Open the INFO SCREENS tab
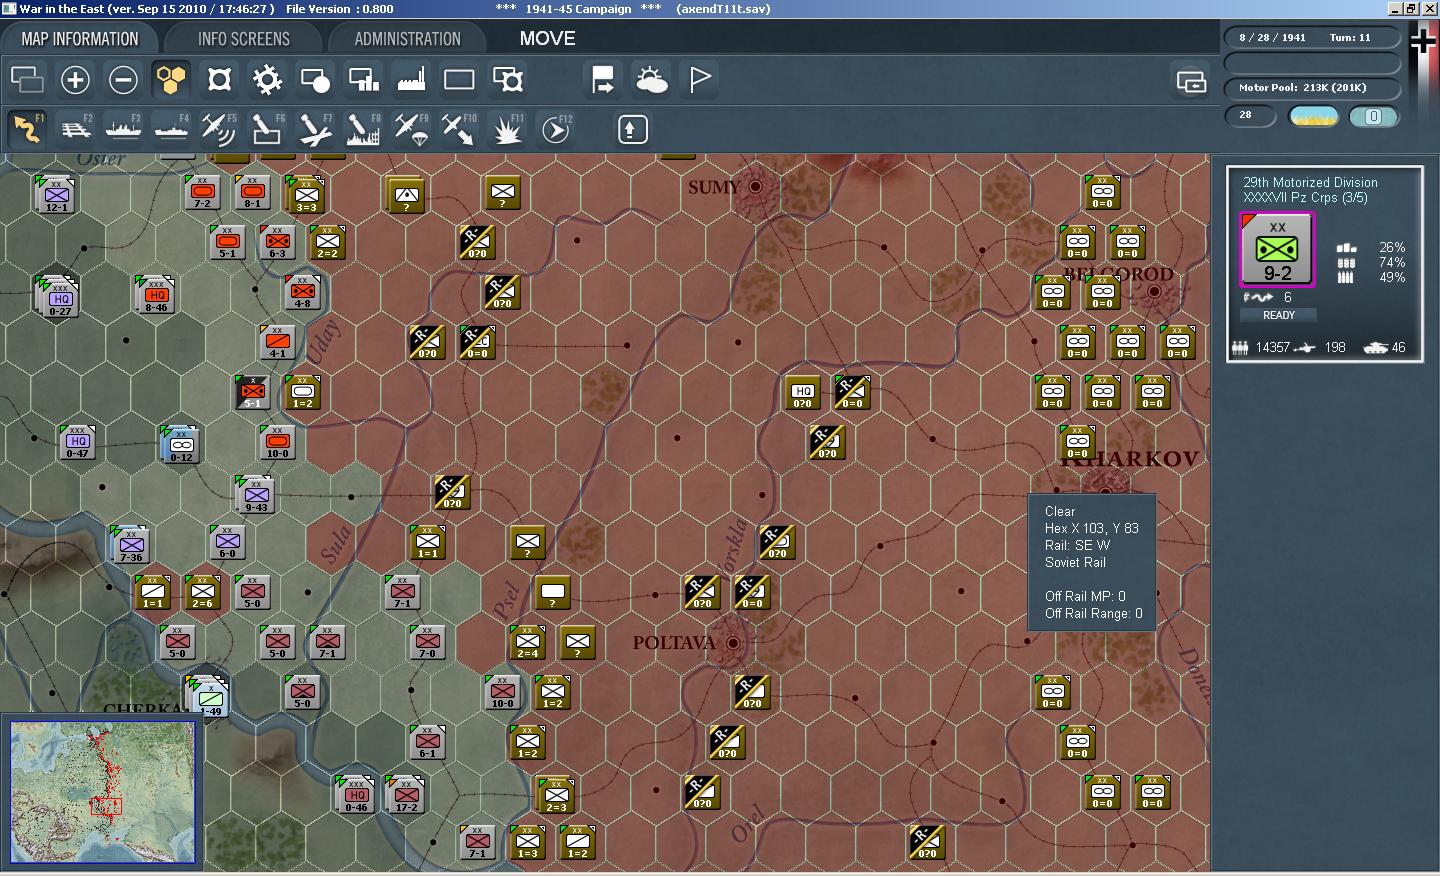The width and height of the screenshot is (1440, 876). pos(243,39)
